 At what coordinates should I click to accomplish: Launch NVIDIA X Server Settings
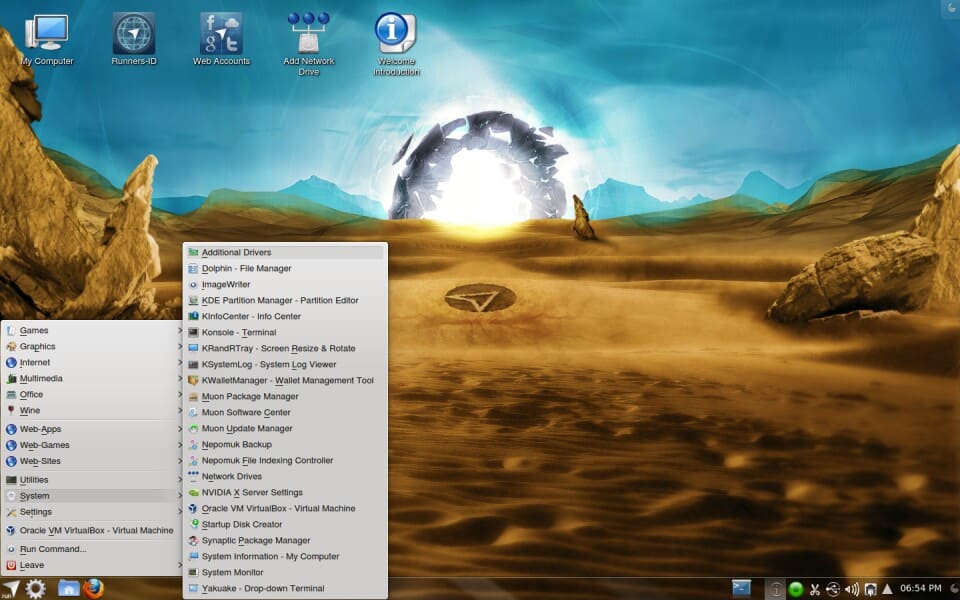(285, 492)
